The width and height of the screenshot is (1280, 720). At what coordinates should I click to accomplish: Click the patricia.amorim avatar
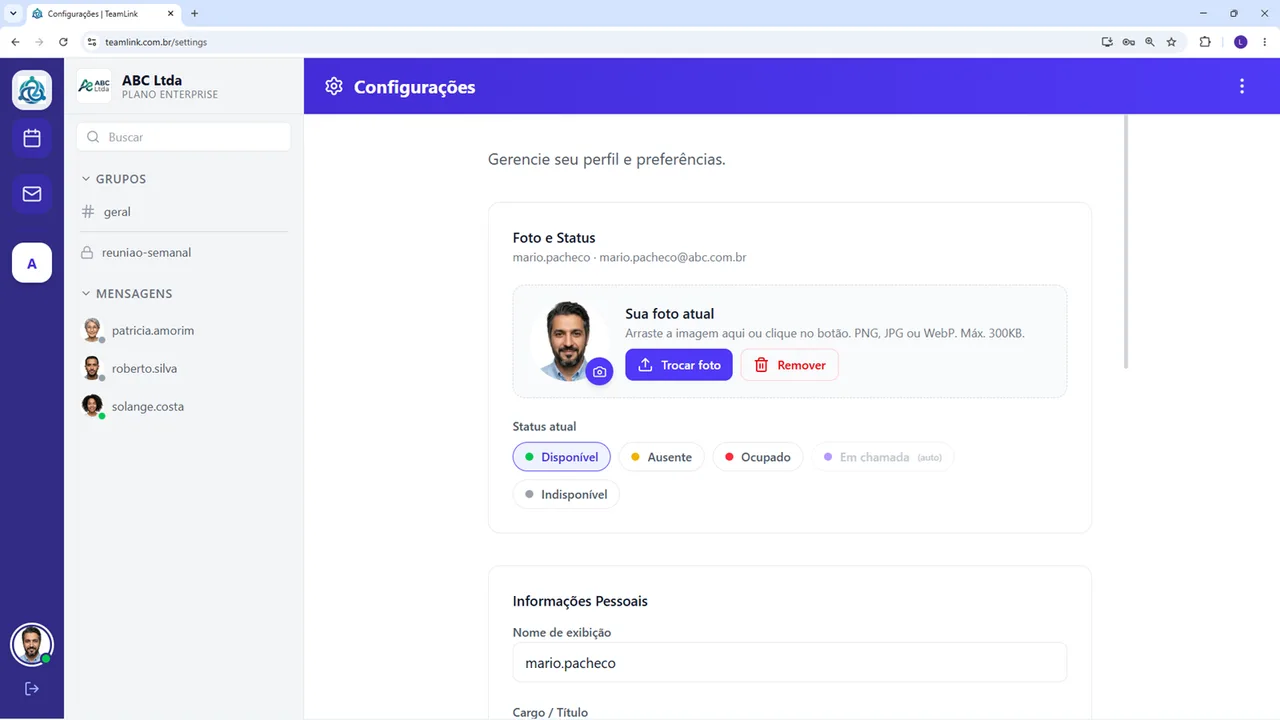click(x=93, y=330)
